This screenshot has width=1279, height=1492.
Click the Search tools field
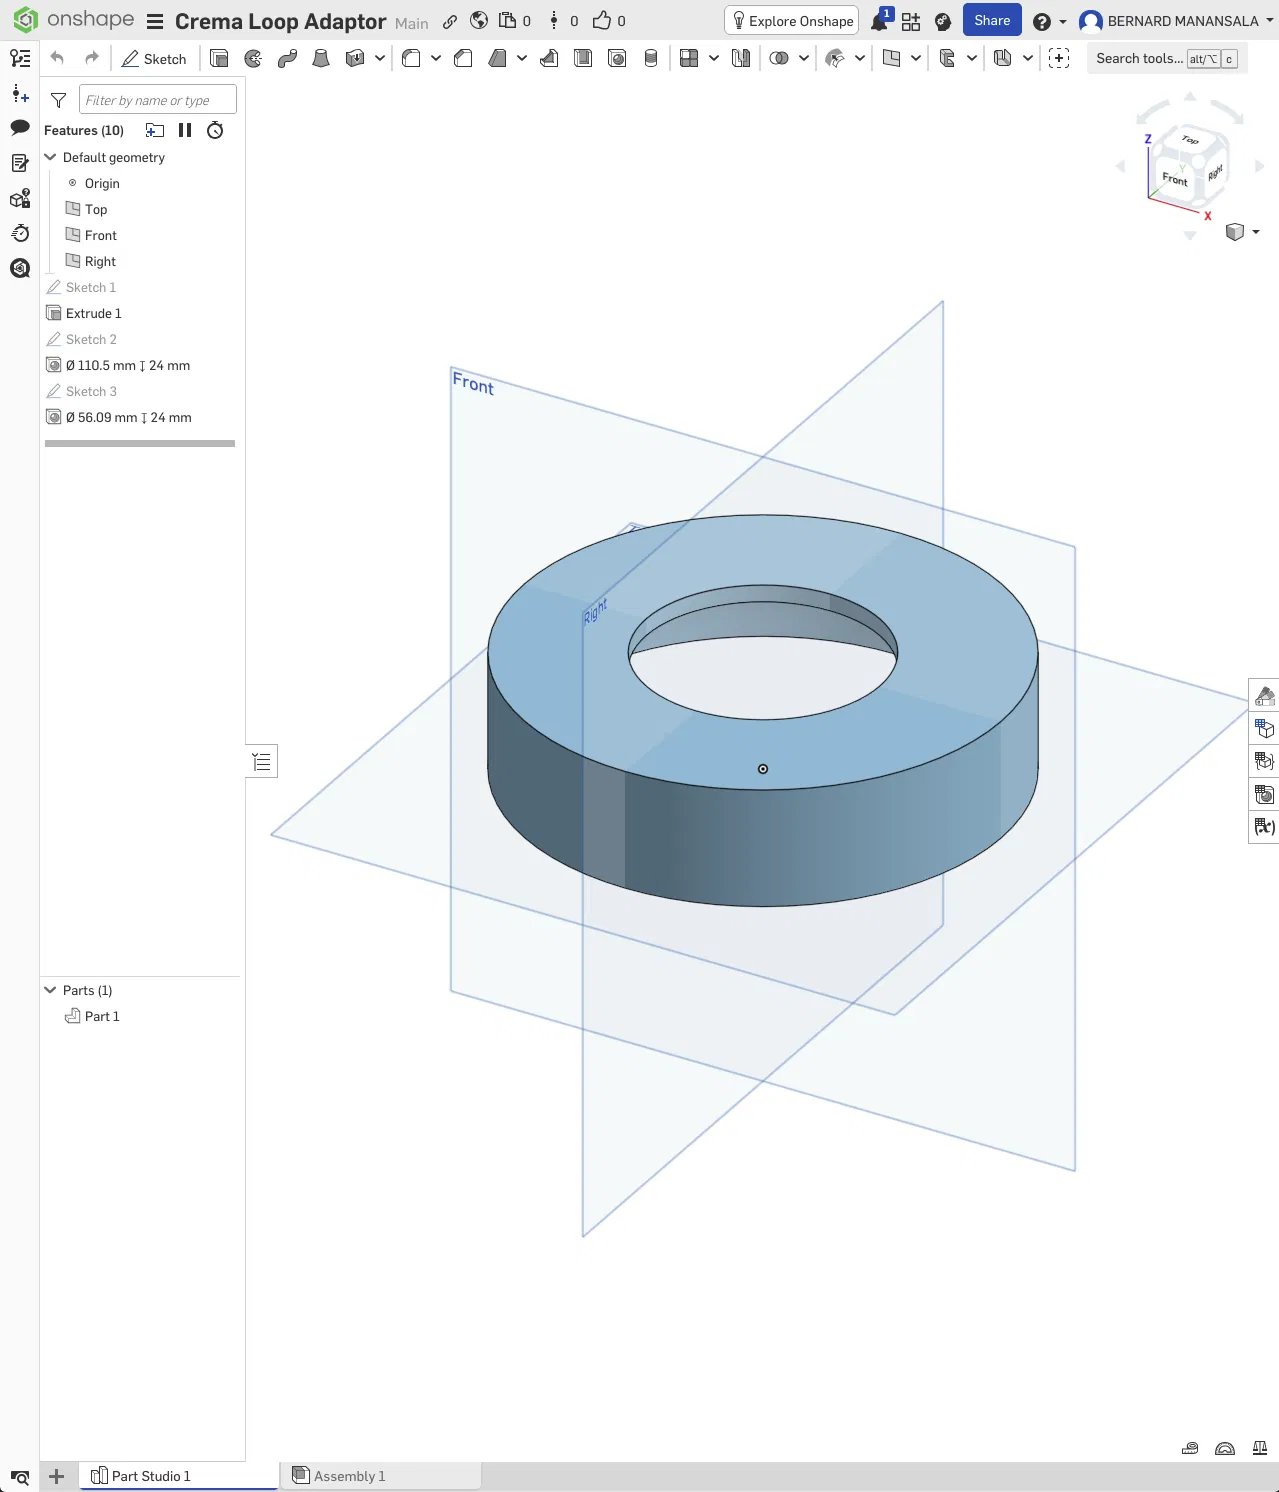1165,59
